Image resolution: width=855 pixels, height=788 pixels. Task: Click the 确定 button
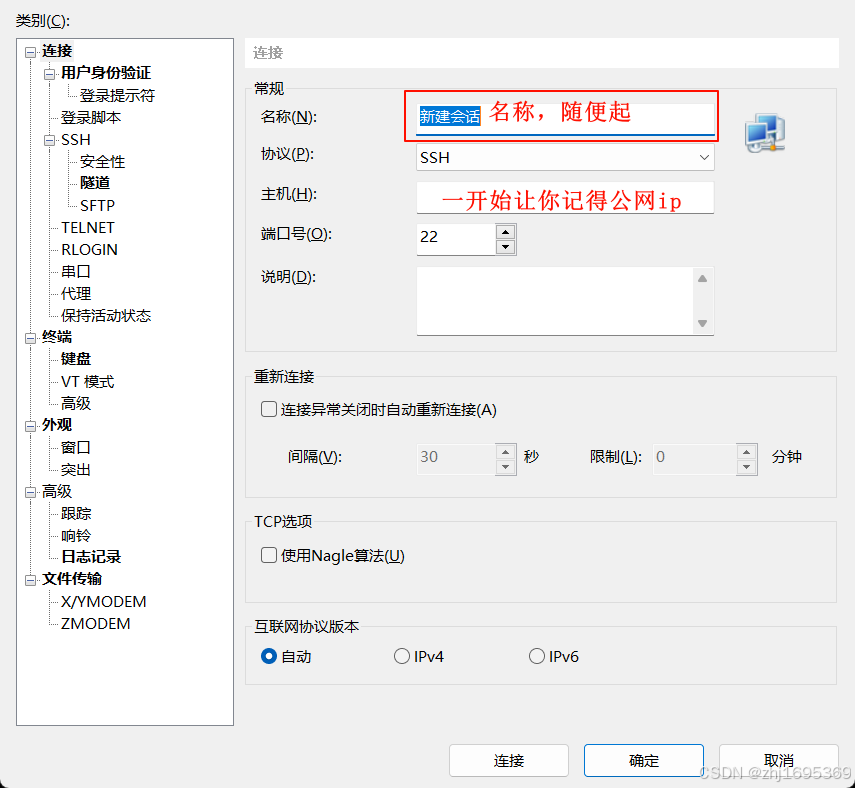(x=643, y=760)
